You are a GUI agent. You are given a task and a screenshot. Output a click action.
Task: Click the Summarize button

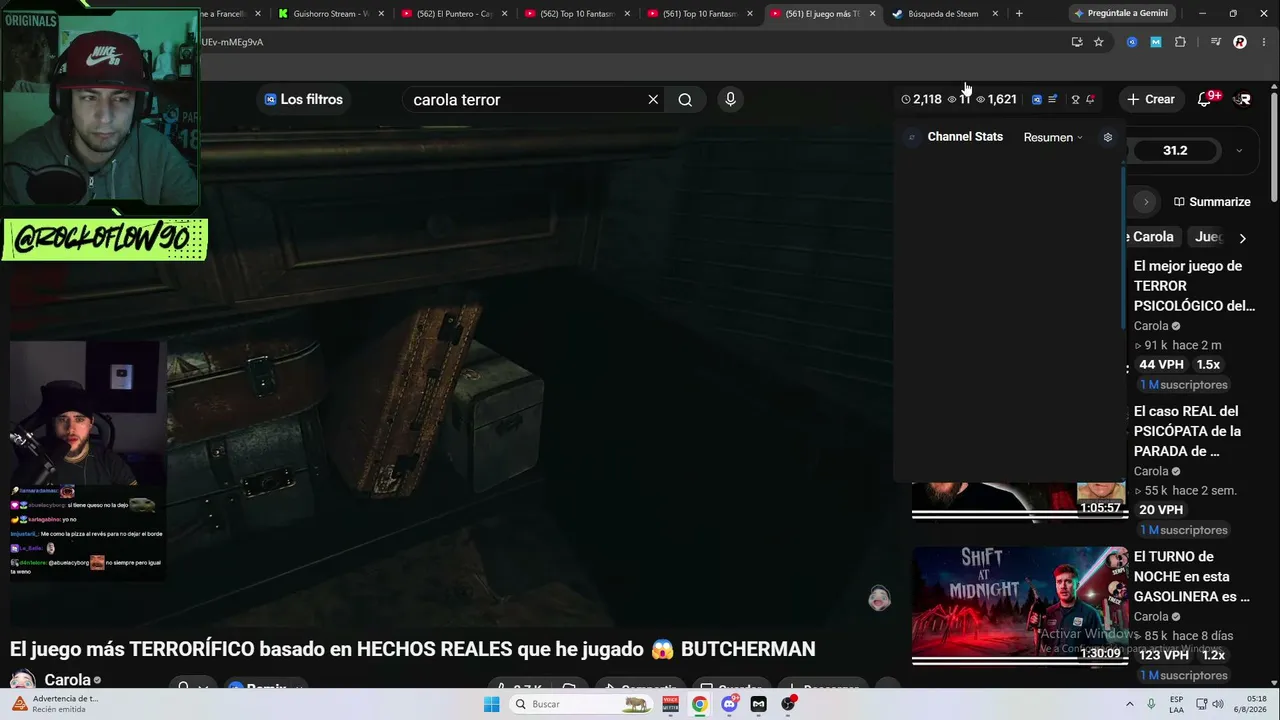1212,202
